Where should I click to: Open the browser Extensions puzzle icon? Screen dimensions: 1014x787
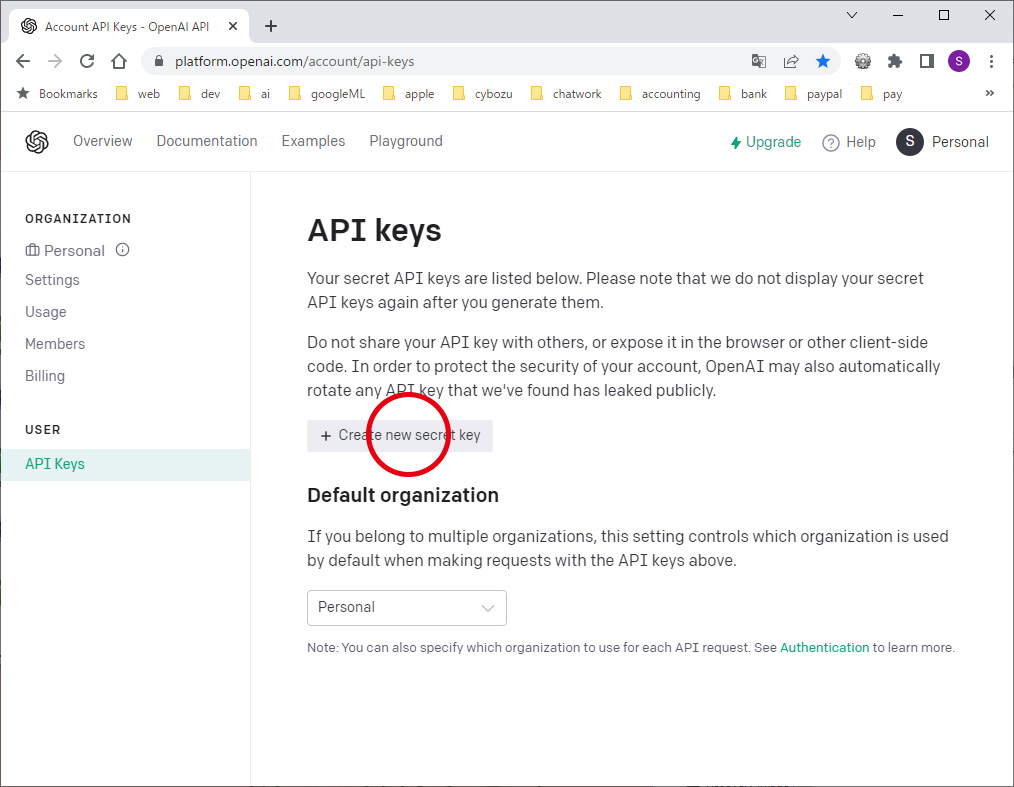pyautogui.click(x=895, y=61)
